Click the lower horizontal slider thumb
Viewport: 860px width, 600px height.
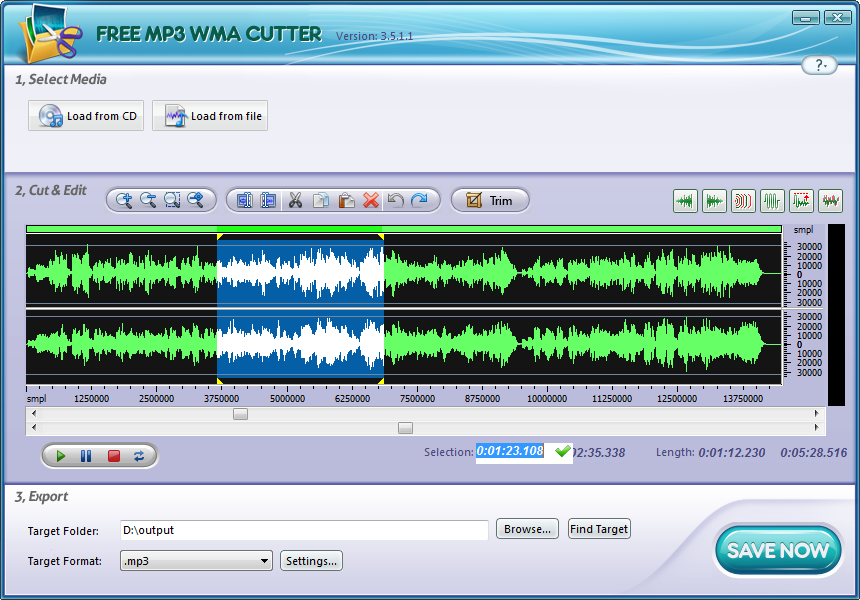click(405, 428)
